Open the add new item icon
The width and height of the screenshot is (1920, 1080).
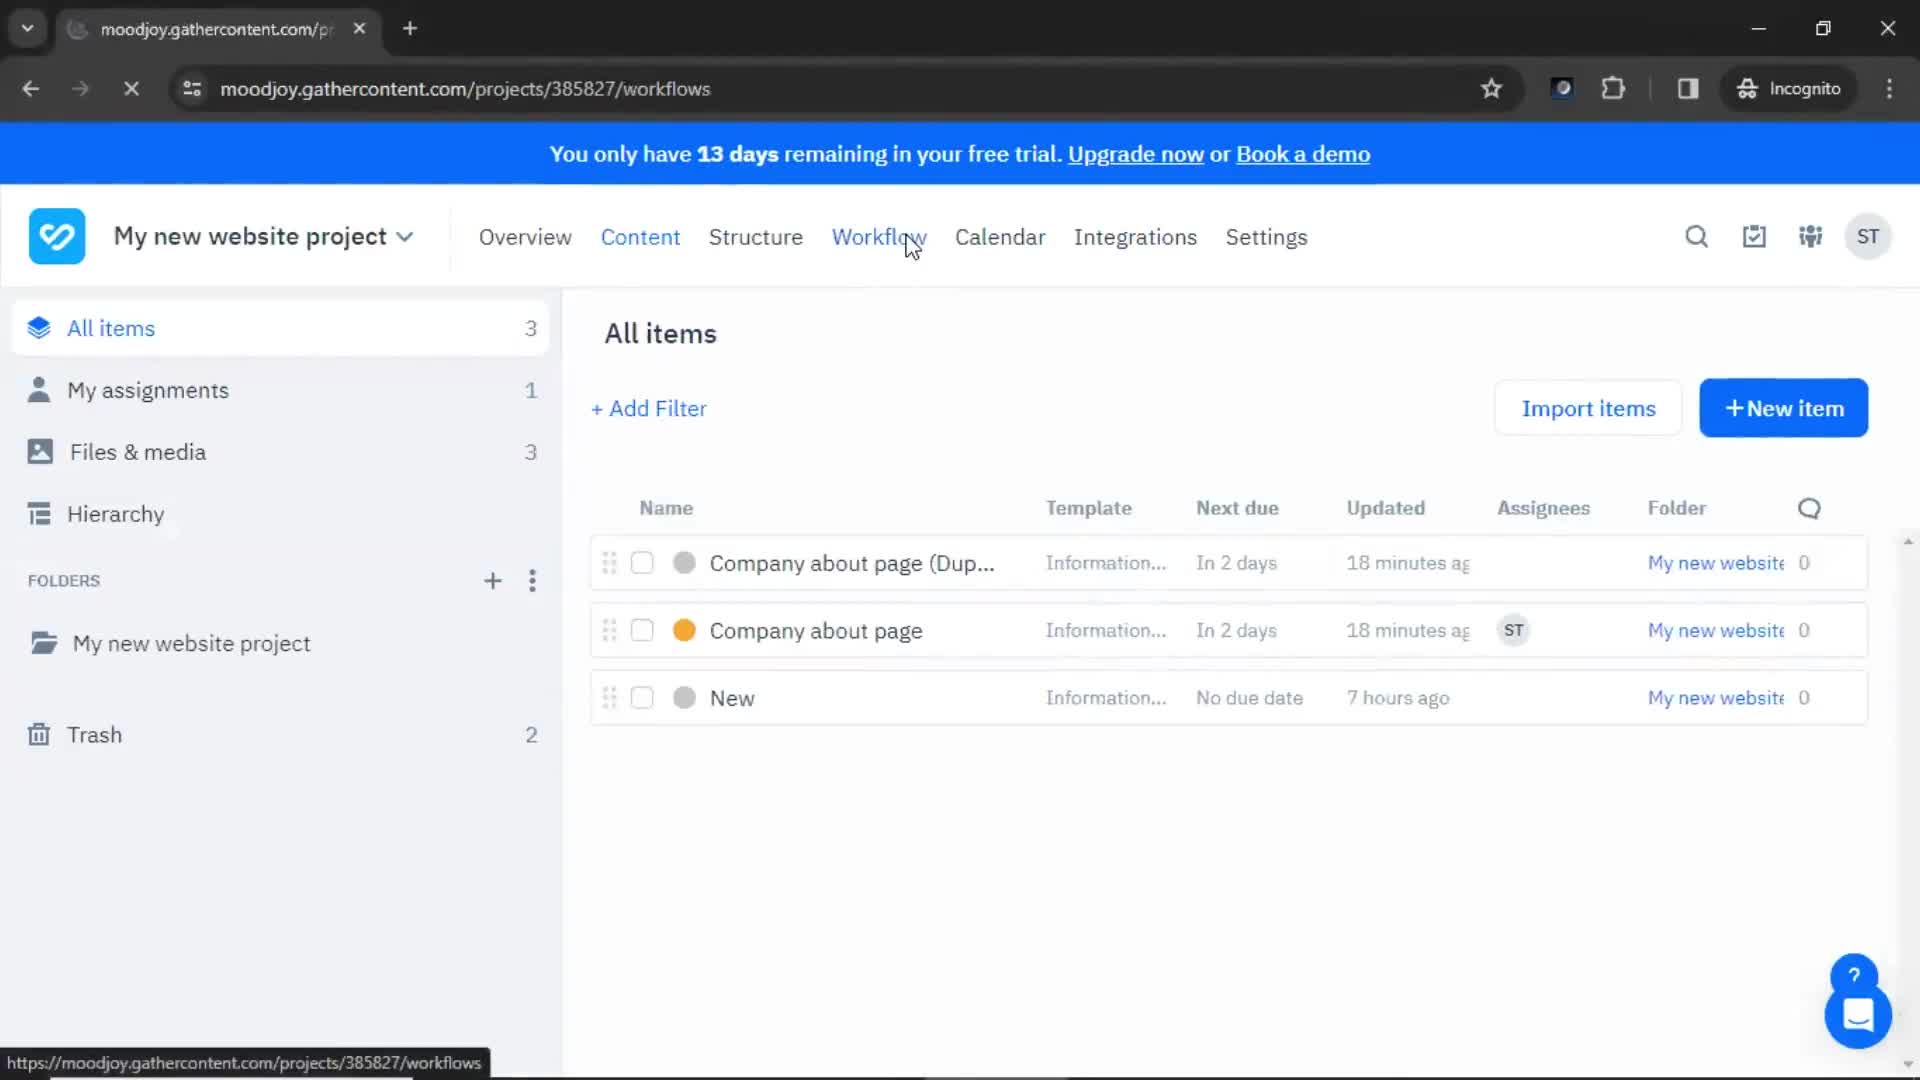1783,407
